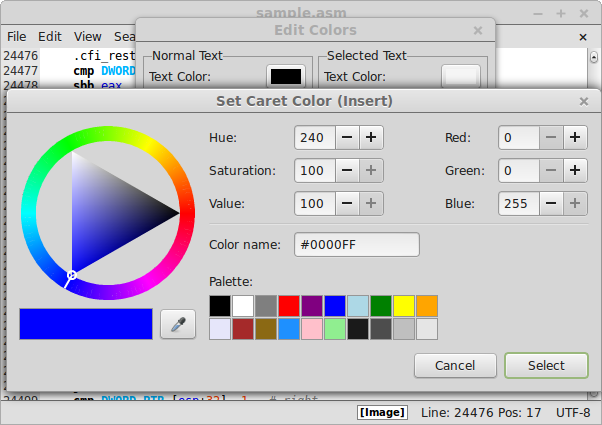
Task: Choose the purple palette swatch
Action: coord(312,306)
